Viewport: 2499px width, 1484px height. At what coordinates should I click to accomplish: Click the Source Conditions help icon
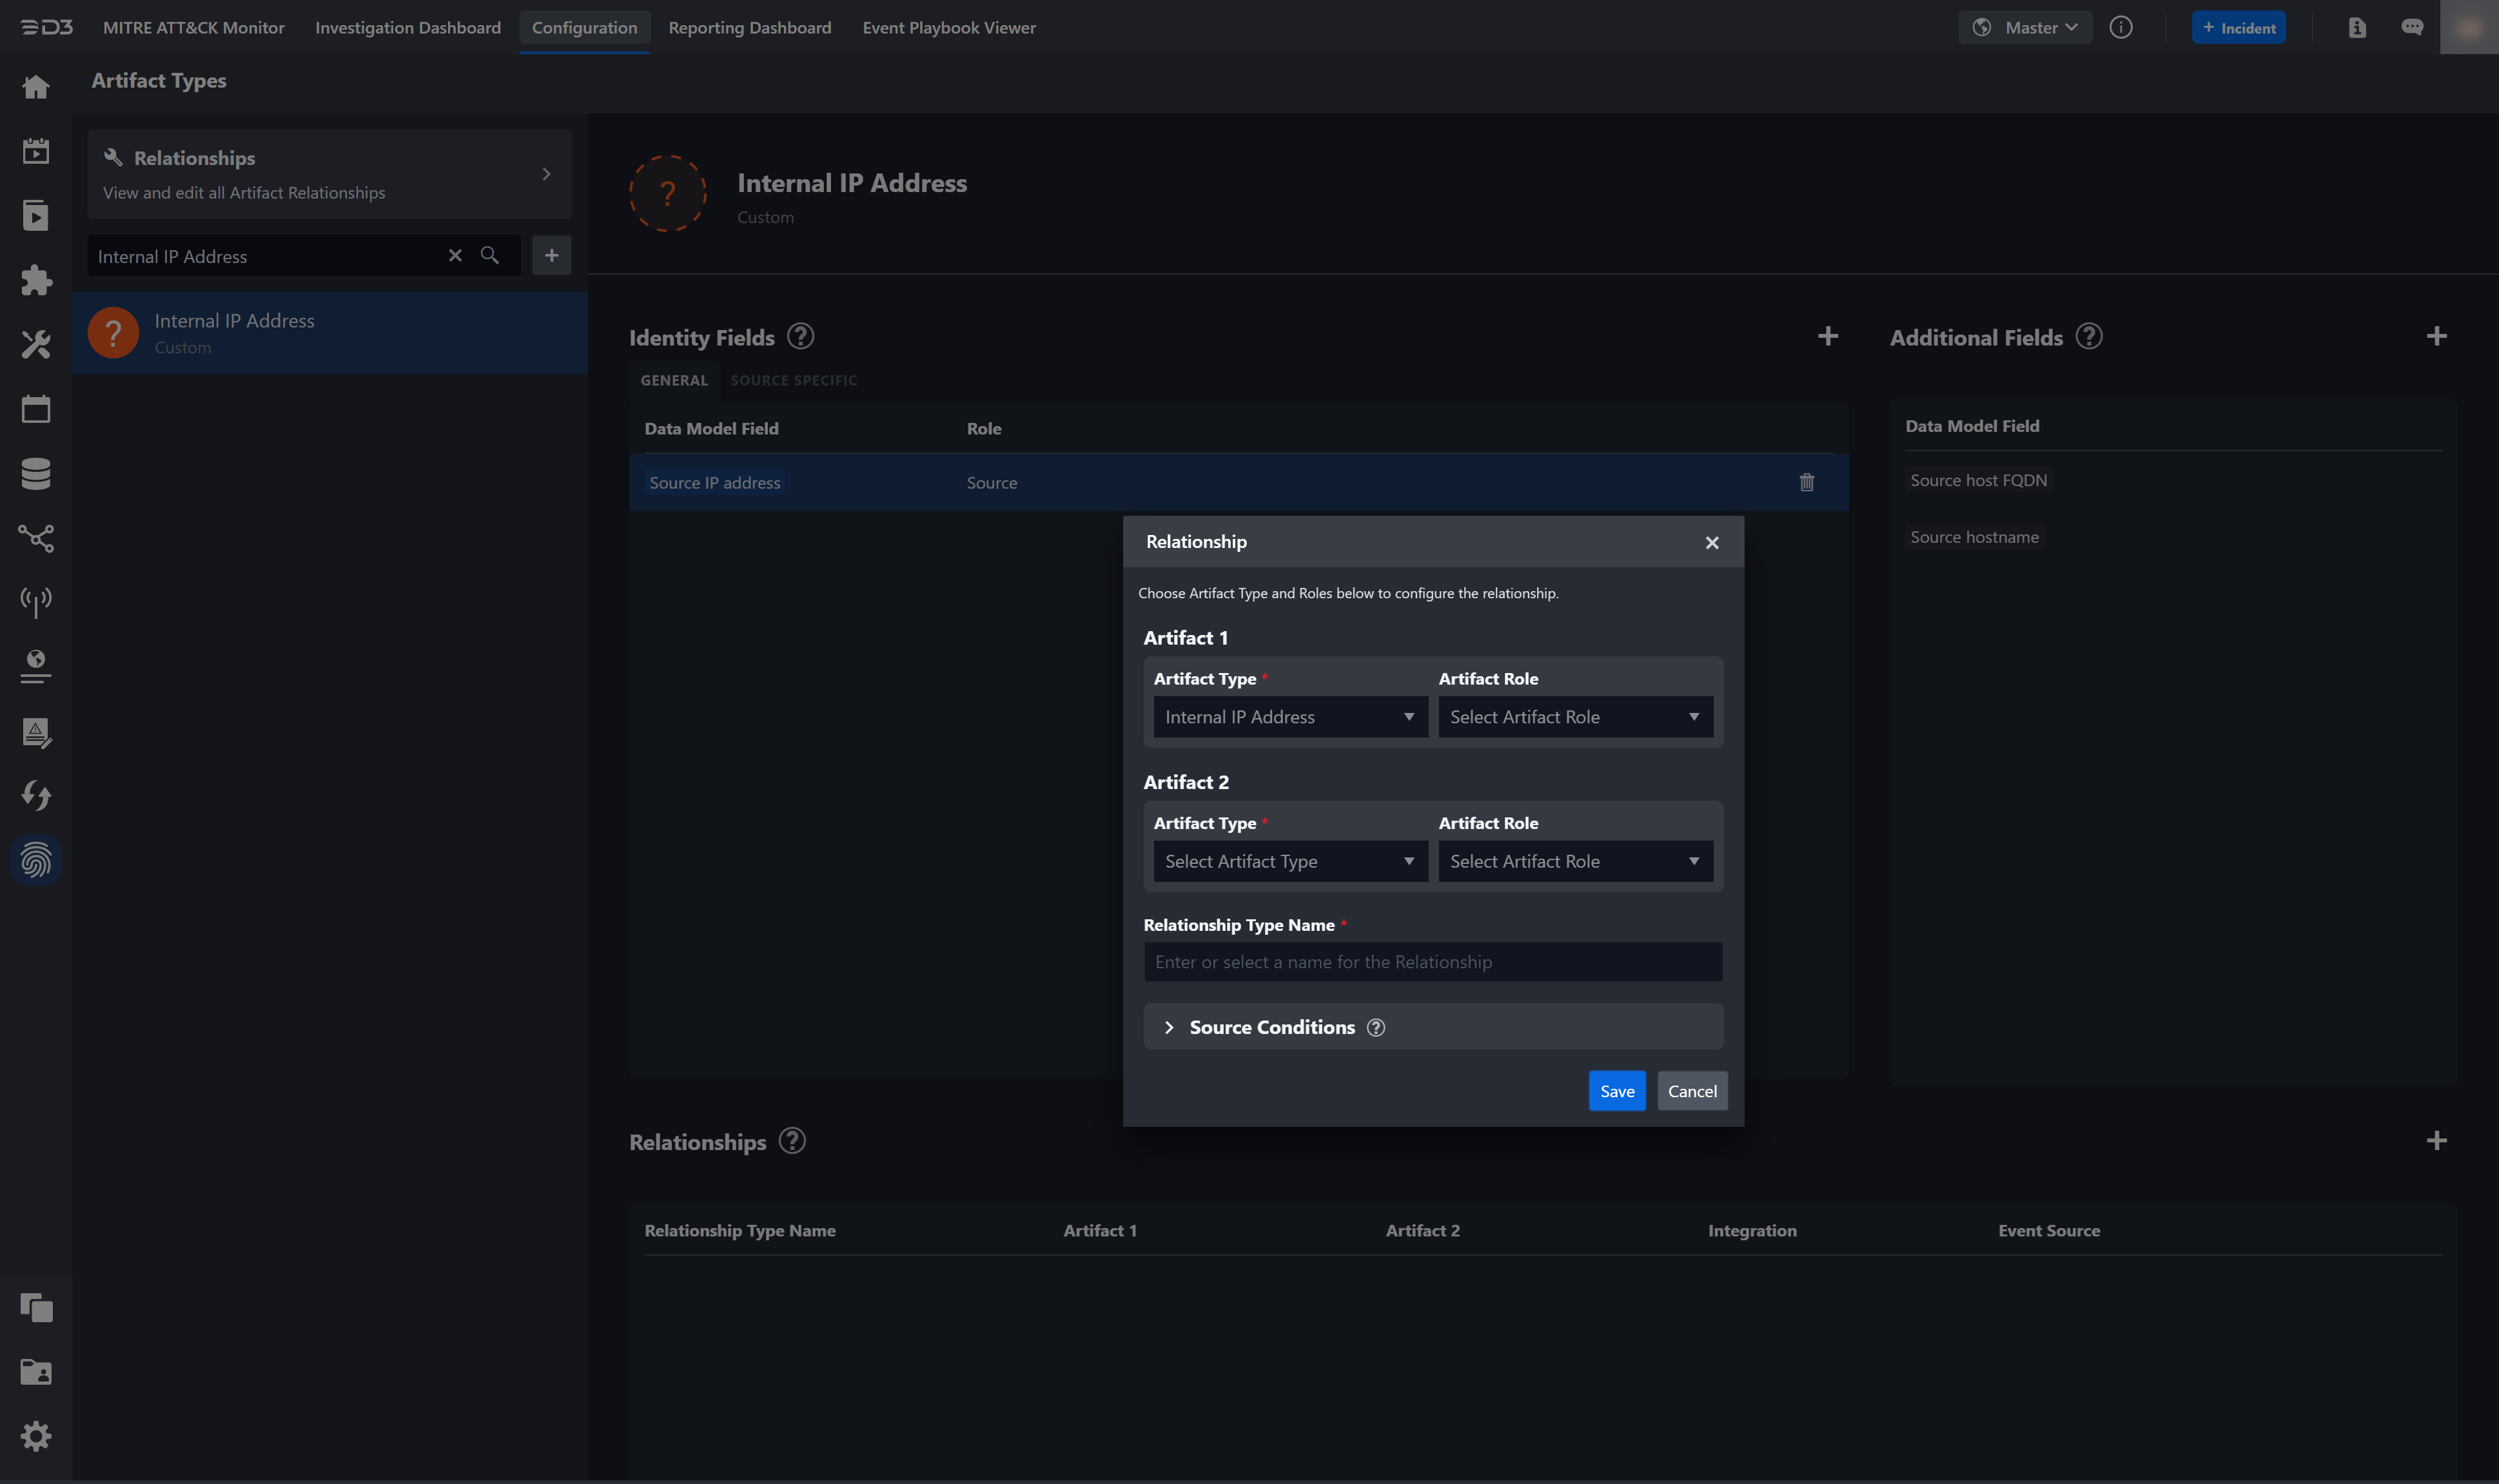tap(1376, 1028)
